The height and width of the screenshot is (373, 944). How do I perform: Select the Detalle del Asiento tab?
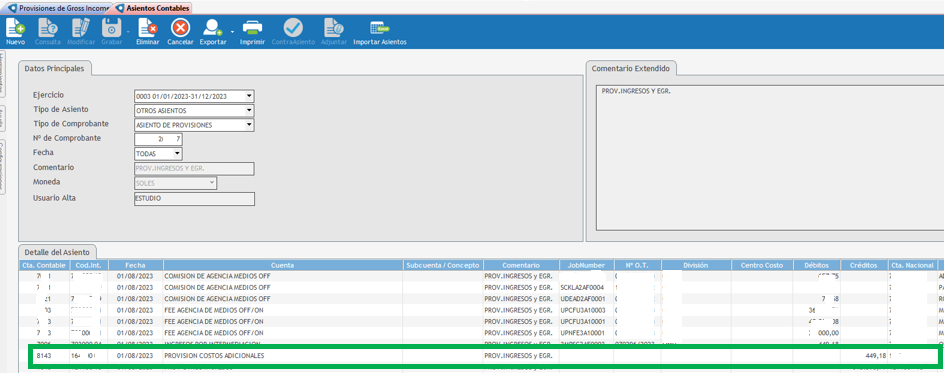(x=58, y=251)
